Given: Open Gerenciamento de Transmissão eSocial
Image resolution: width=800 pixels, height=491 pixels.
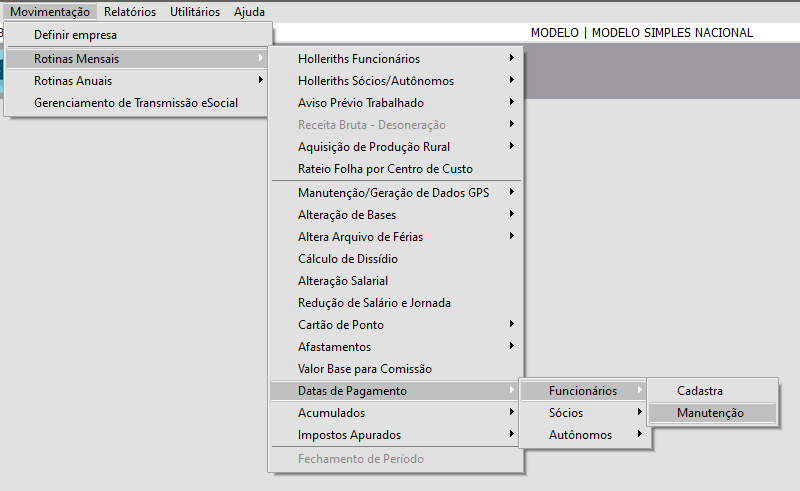Looking at the screenshot, I should tap(135, 102).
